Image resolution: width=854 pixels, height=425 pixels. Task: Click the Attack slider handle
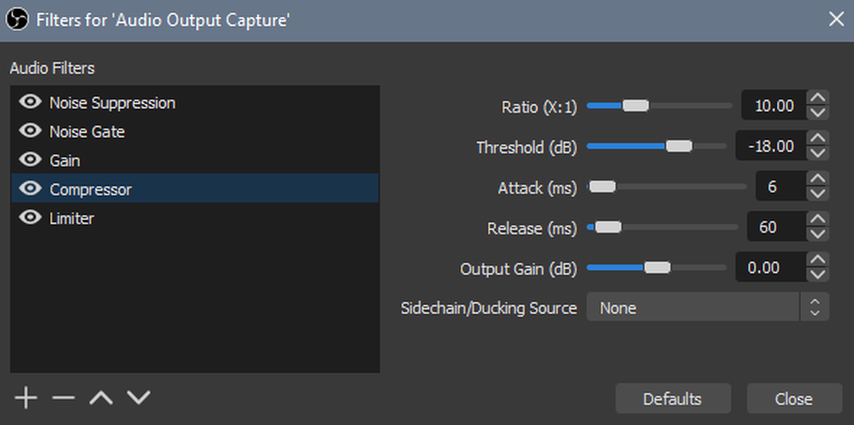602,186
